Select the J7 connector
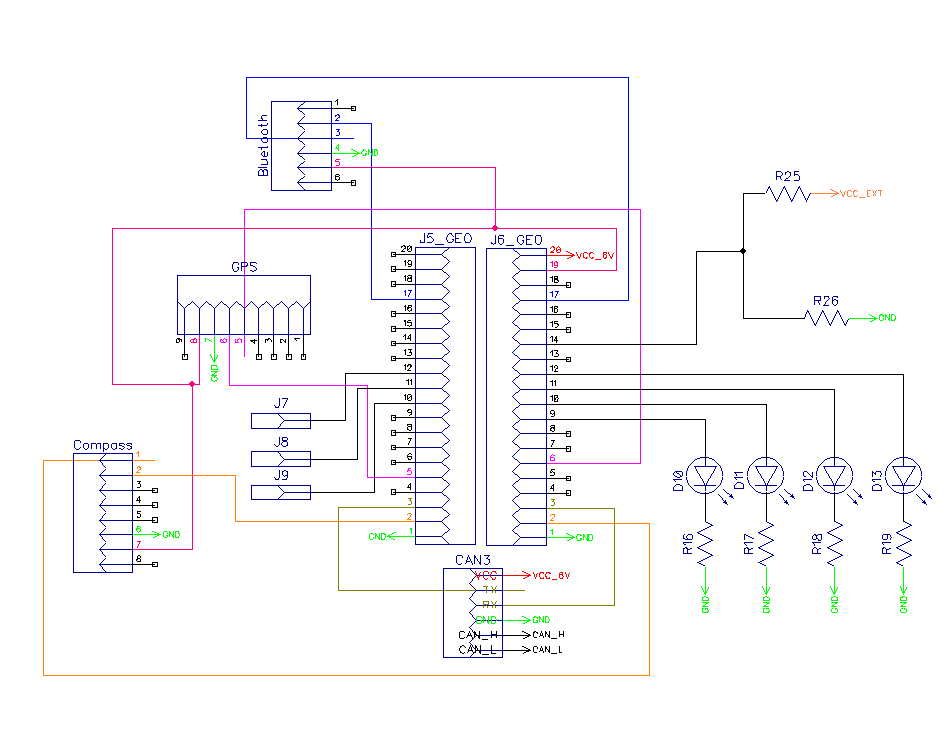The width and height of the screenshot is (951, 738). (281, 421)
